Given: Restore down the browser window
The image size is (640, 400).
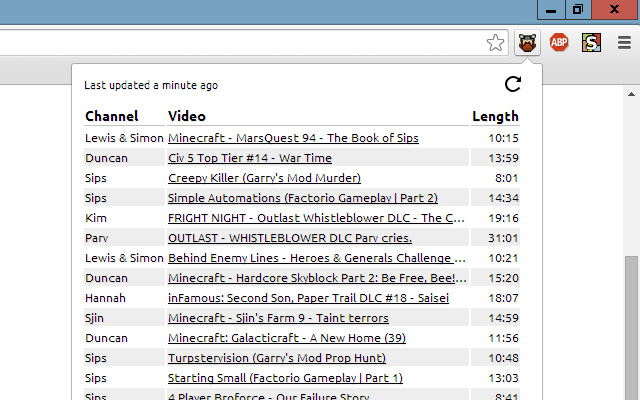Looking at the screenshot, I should 578,9.
